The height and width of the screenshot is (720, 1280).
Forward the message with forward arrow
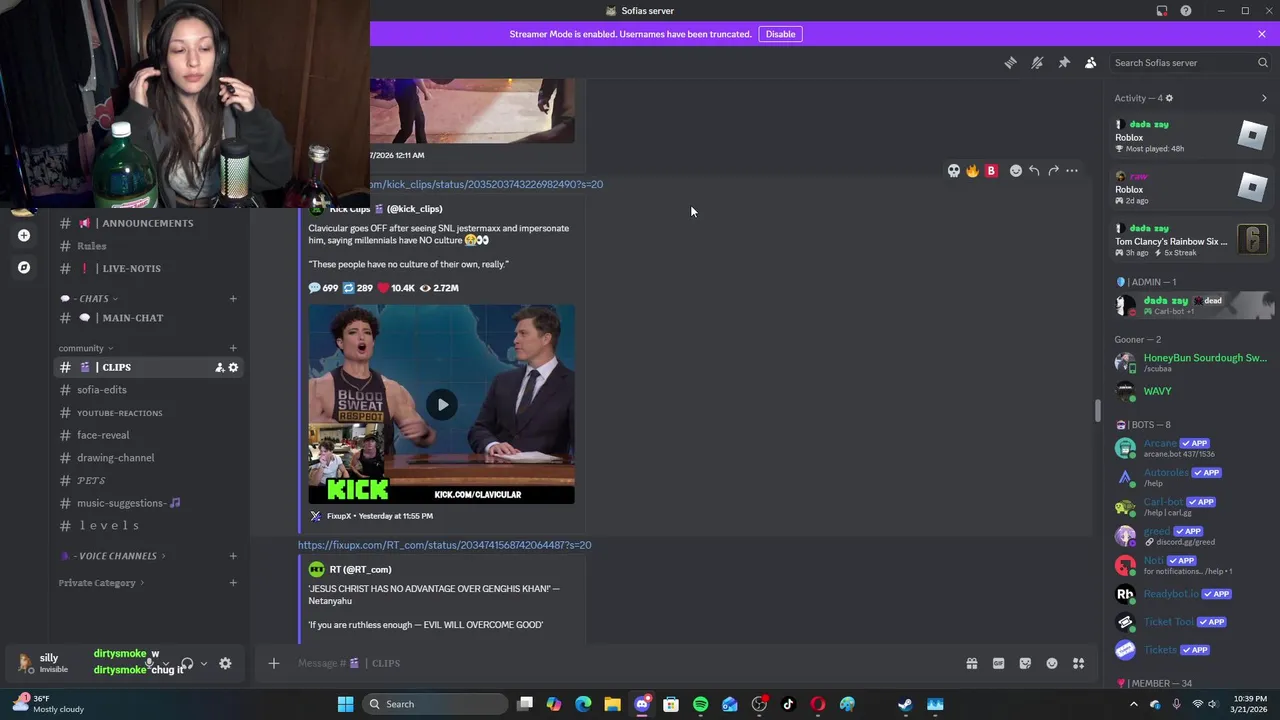click(x=1053, y=171)
